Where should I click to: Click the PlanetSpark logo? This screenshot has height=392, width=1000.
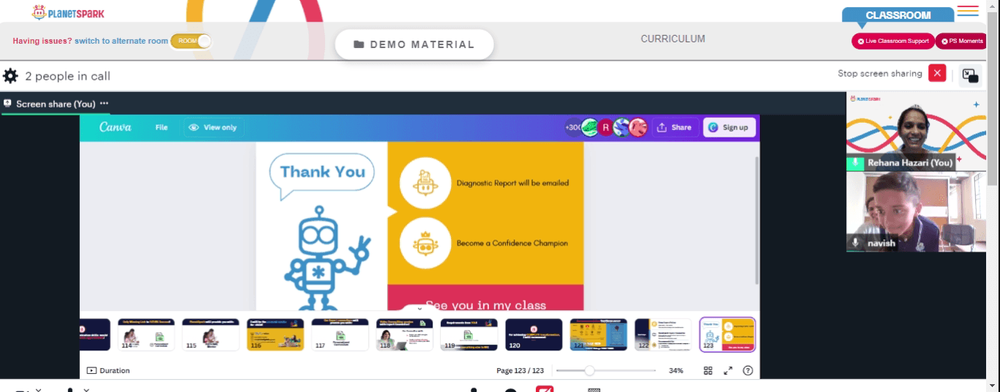(68, 12)
